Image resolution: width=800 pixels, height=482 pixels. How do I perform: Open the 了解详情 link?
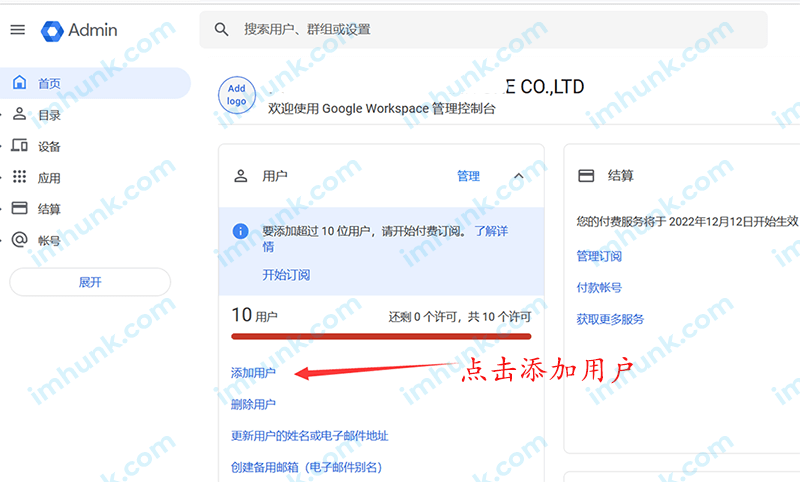tap(491, 231)
